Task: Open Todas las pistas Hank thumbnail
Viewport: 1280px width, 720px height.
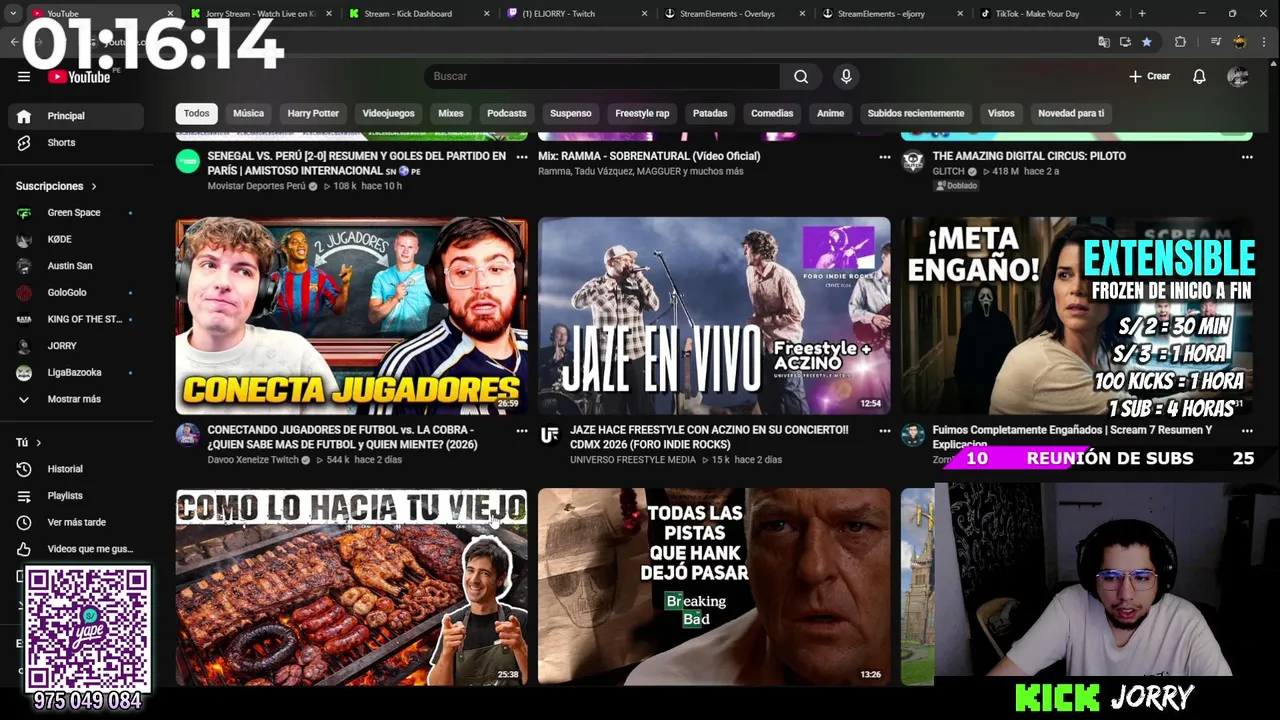Action: click(x=714, y=587)
